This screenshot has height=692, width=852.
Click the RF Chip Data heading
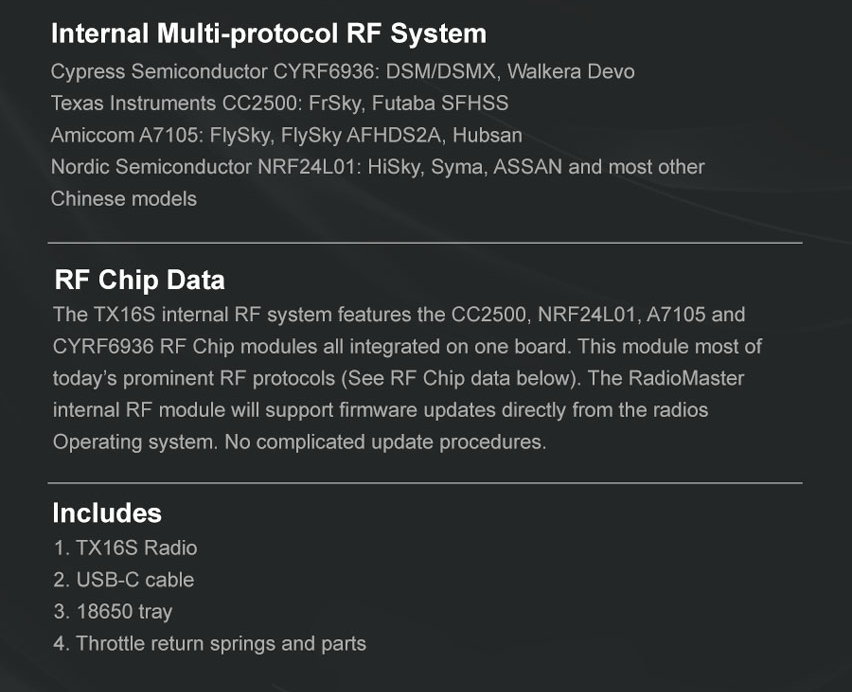pyautogui.click(x=139, y=280)
